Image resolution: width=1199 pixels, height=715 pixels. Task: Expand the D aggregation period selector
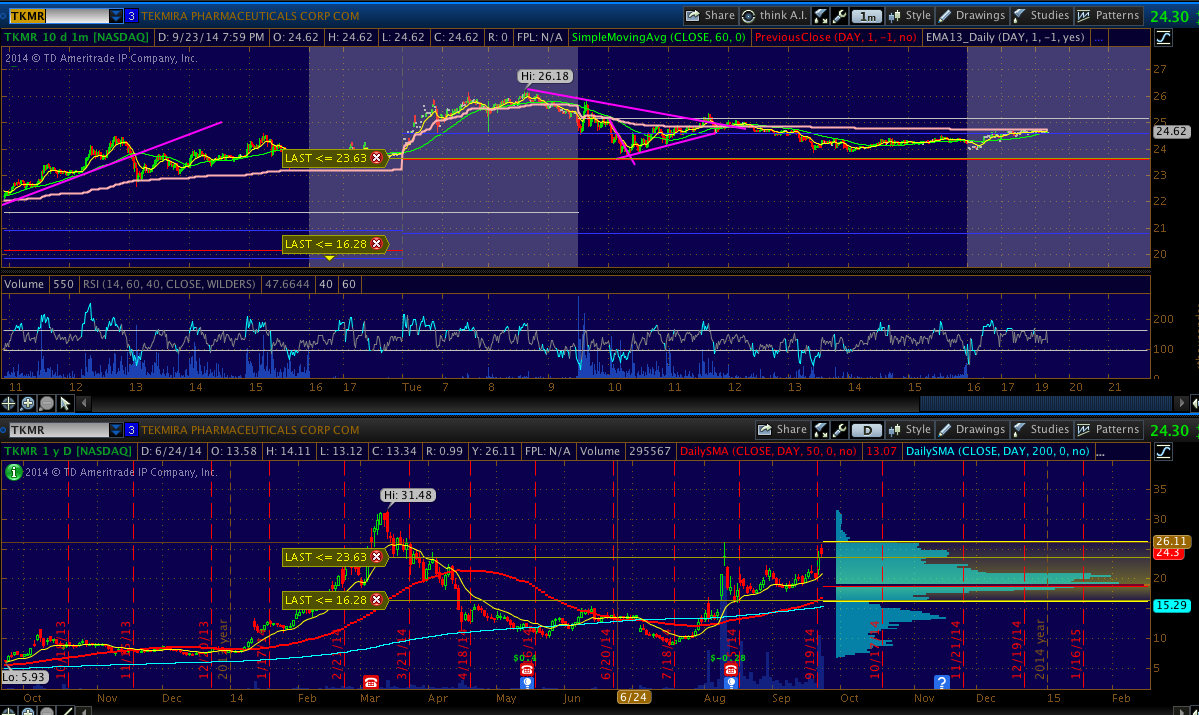(x=866, y=430)
